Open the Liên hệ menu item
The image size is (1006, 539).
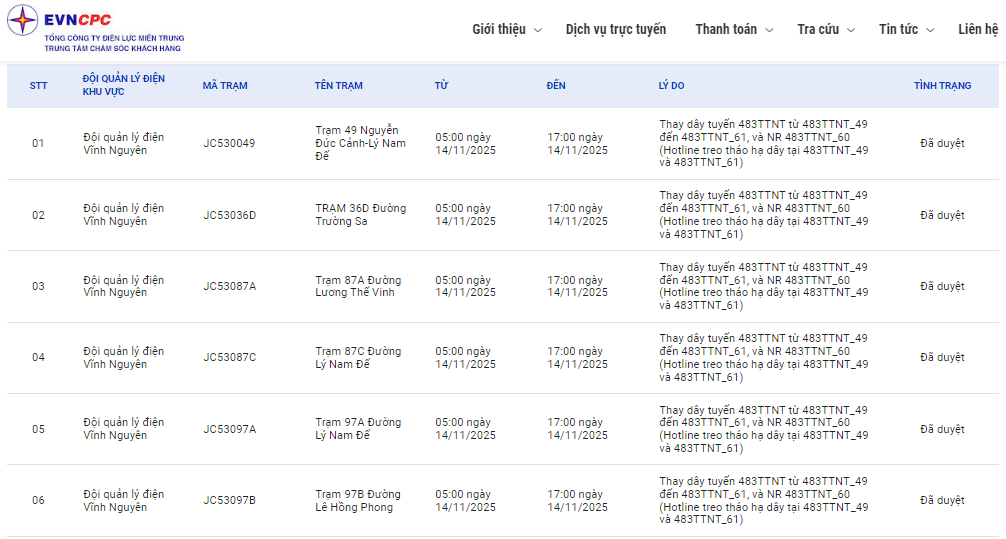coord(977,29)
